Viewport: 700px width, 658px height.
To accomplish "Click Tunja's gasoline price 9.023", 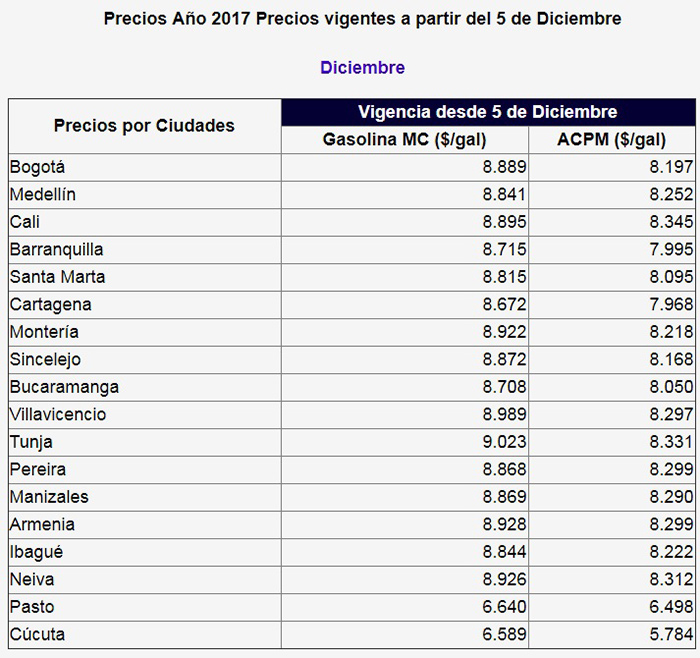I will point(497,442).
